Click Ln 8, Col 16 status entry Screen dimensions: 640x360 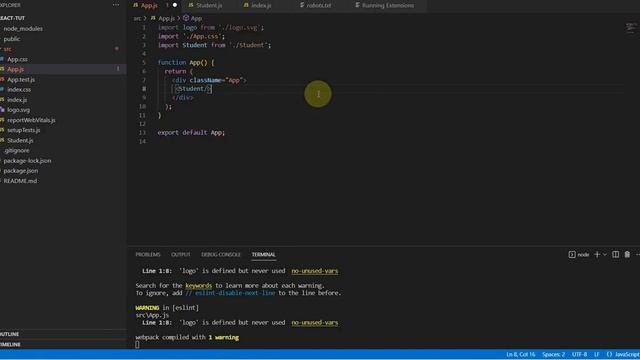[x=520, y=354]
